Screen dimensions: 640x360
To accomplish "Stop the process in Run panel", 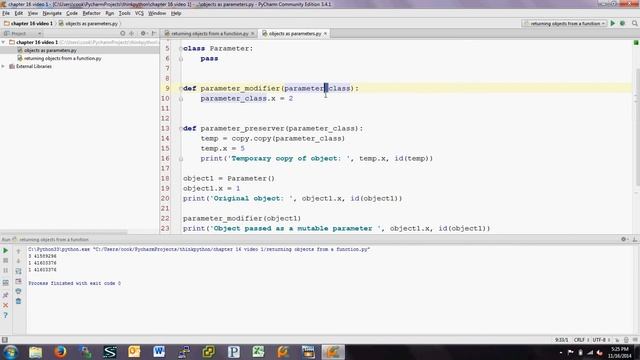I will click(5, 260).
